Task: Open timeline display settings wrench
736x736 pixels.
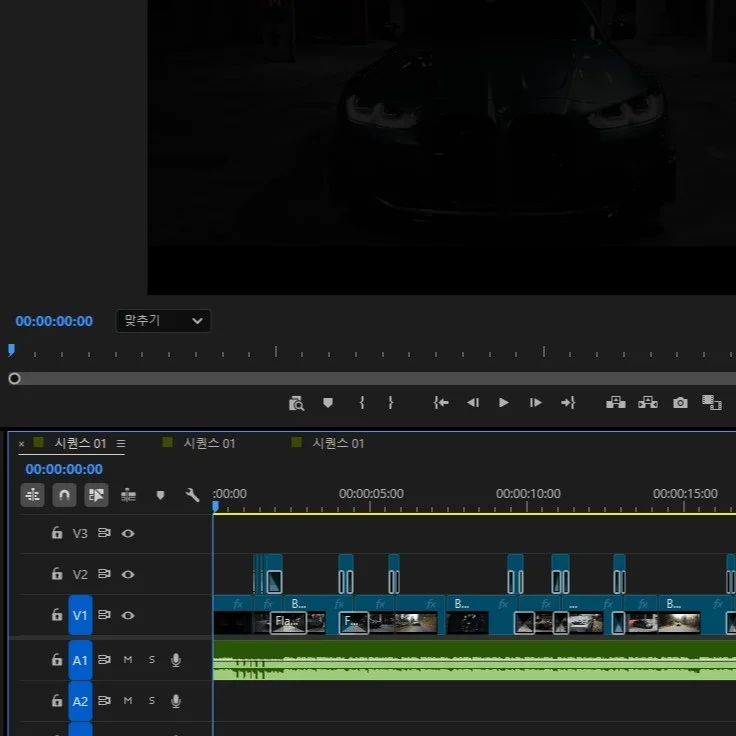Action: tap(192, 495)
